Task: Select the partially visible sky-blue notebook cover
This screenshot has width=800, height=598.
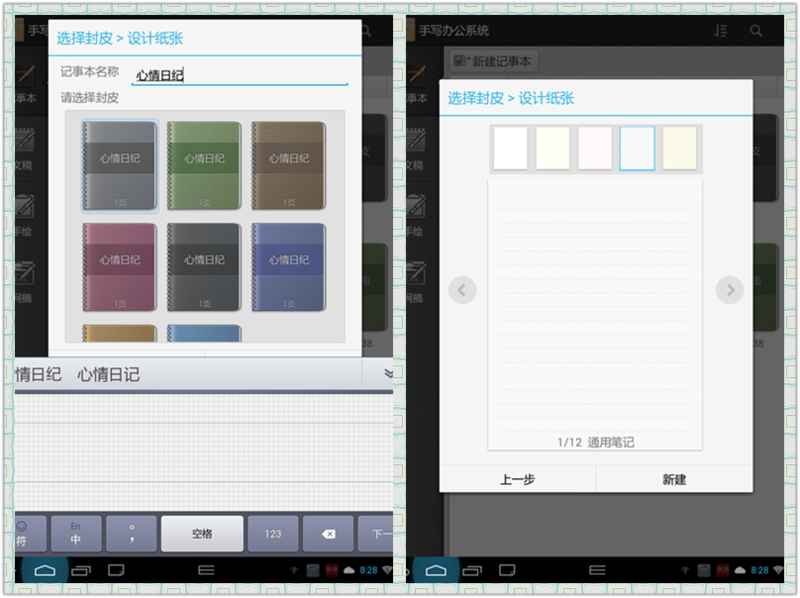Action: (x=204, y=333)
